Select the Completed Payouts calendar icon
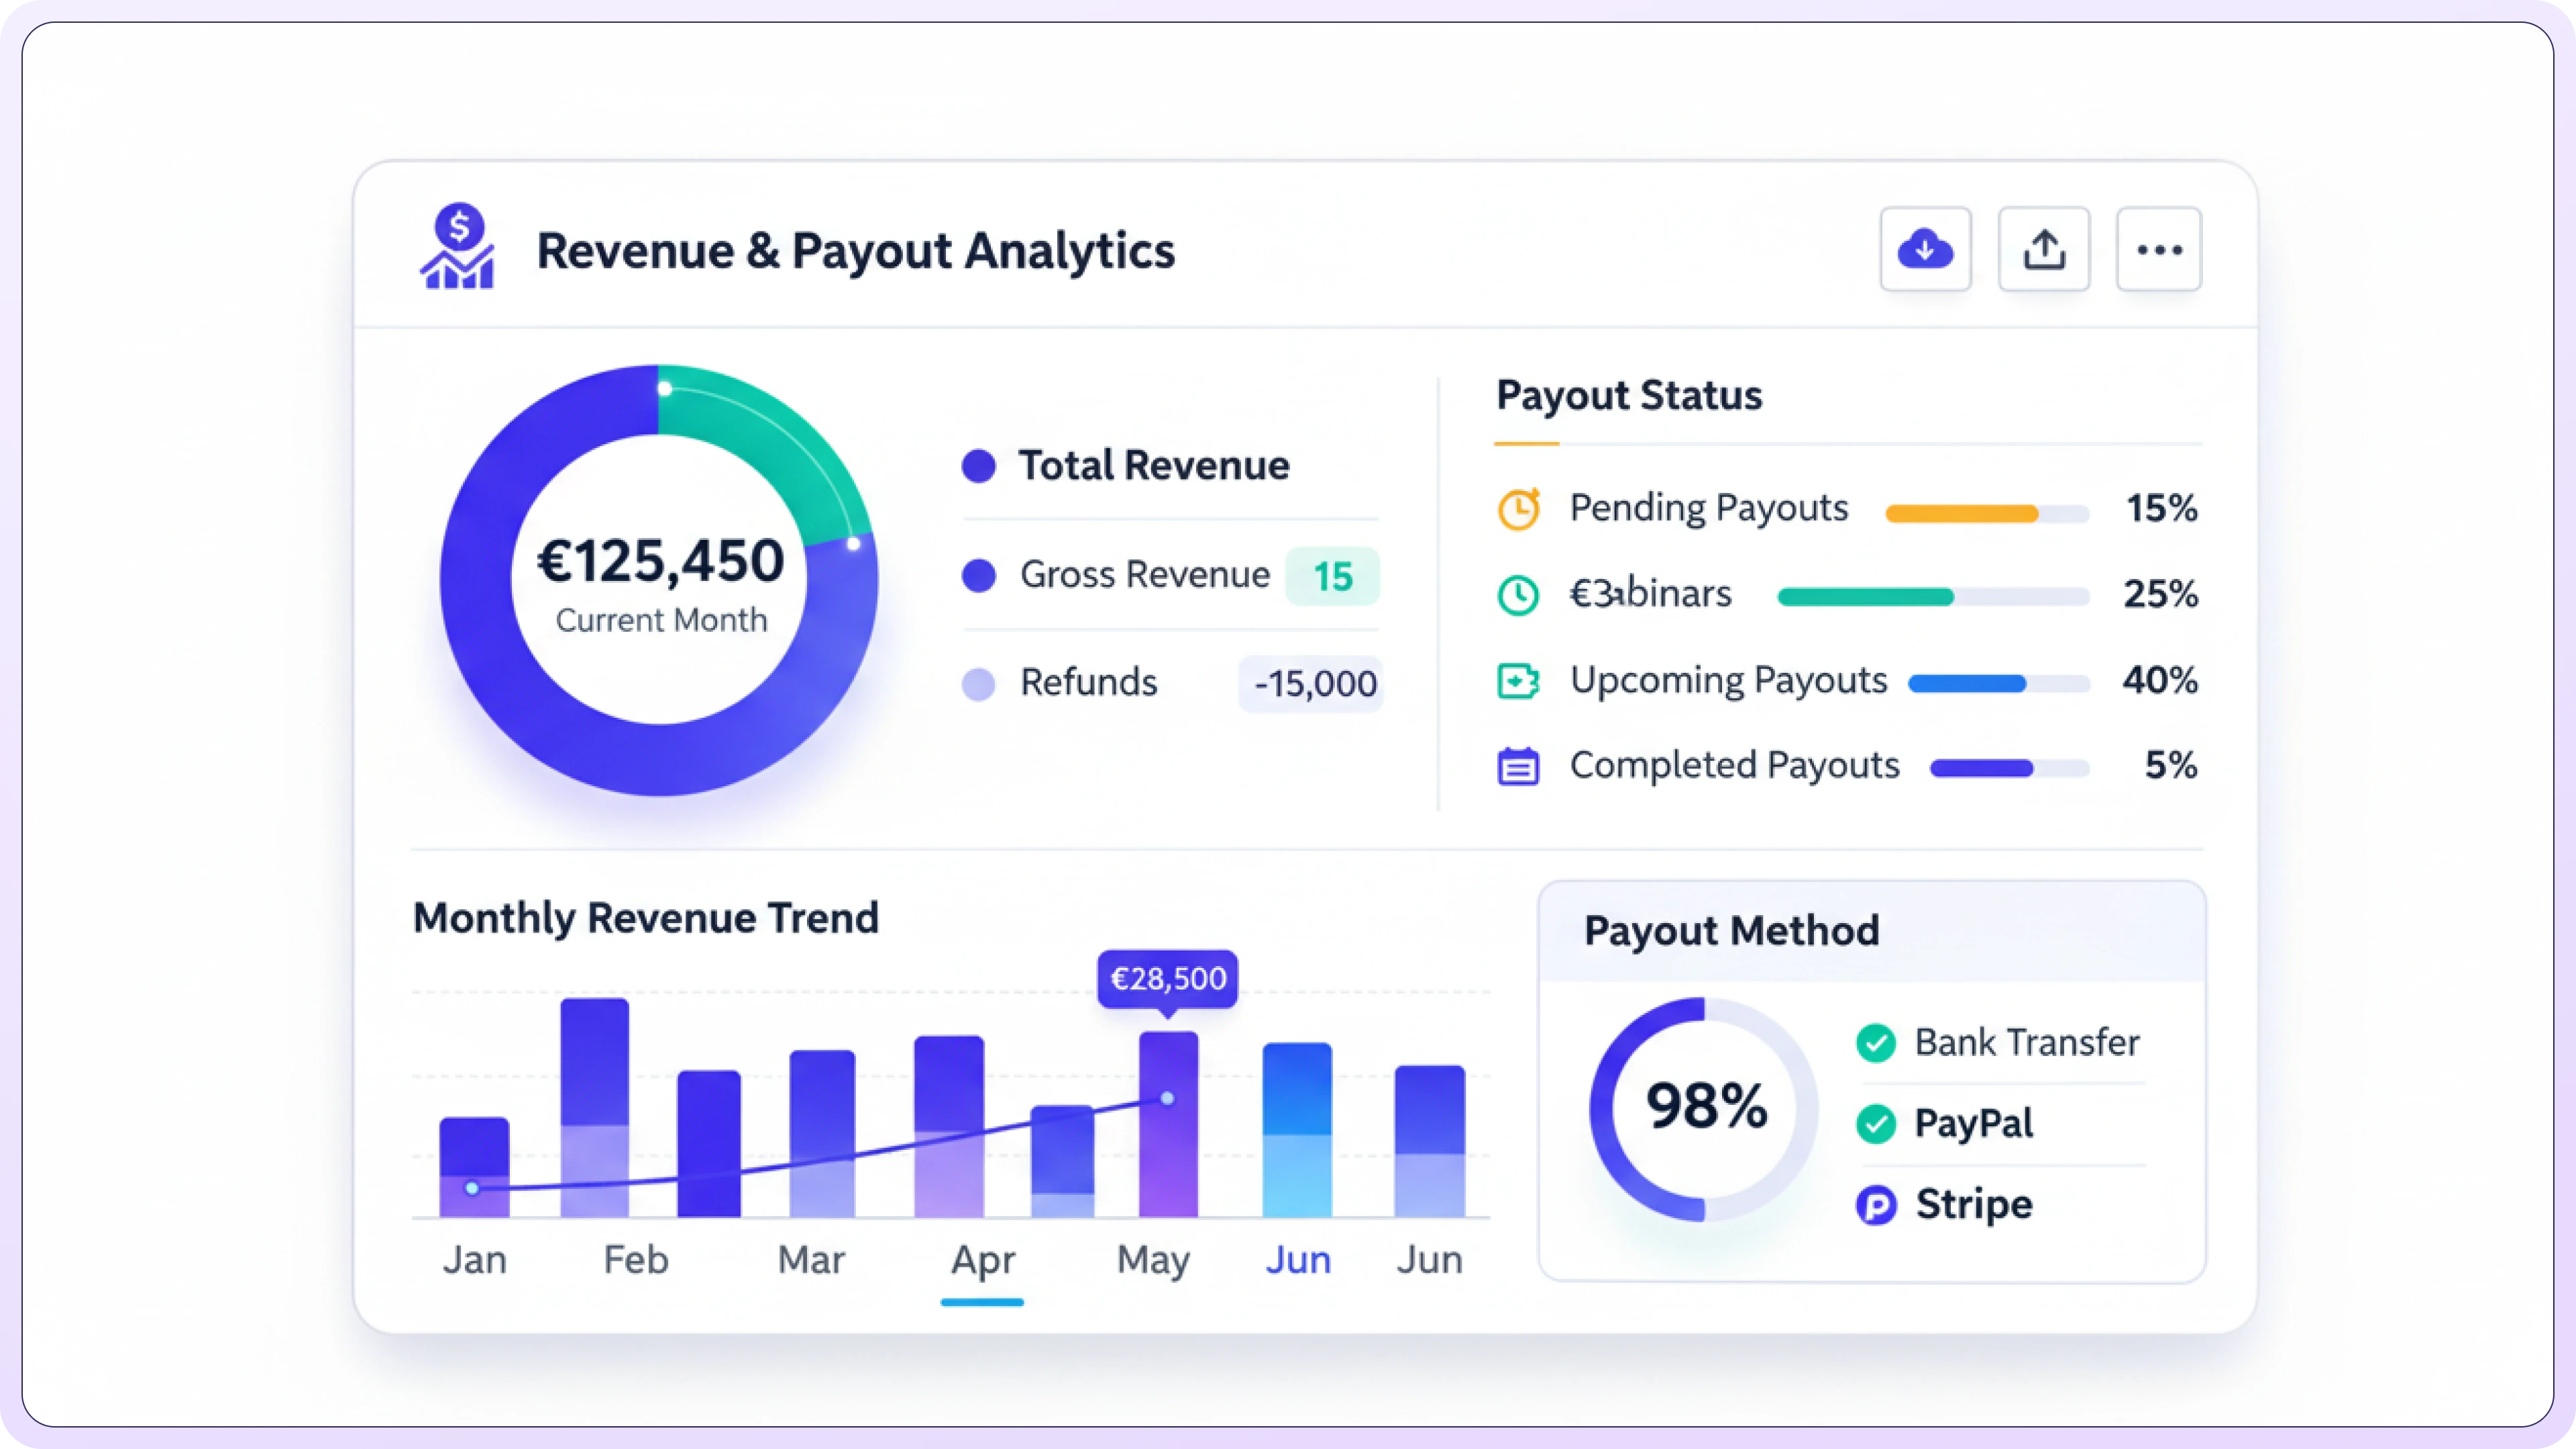The width and height of the screenshot is (2576, 1449). pyautogui.click(x=1518, y=766)
